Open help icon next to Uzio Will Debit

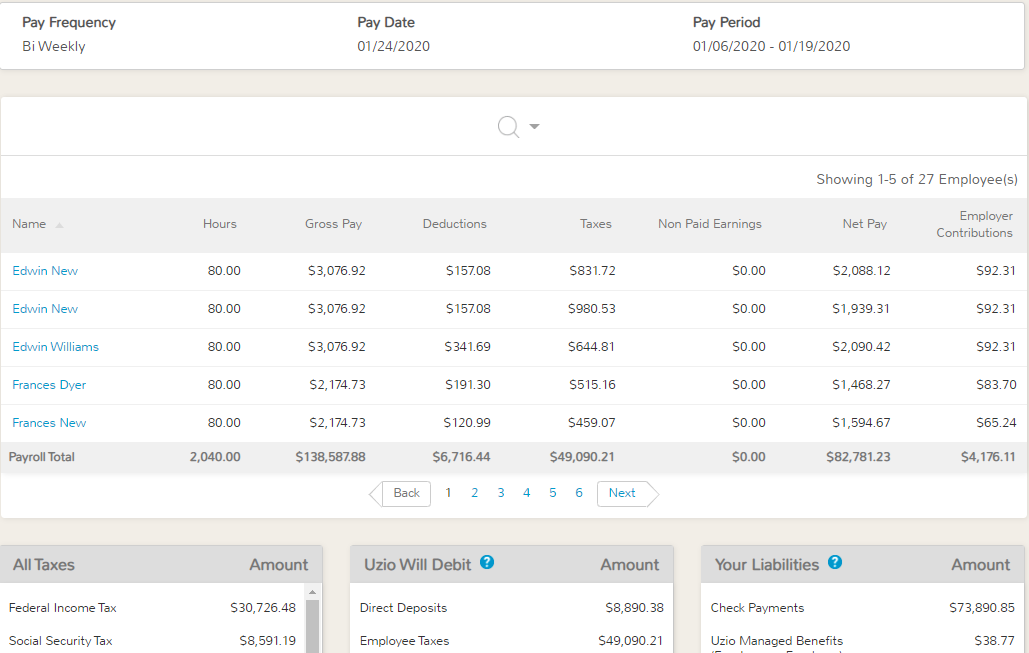click(487, 563)
